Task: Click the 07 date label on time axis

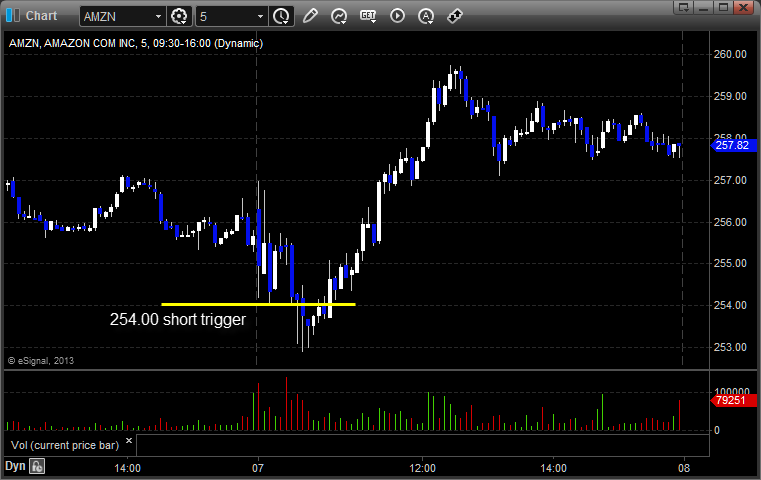Action: (258, 468)
